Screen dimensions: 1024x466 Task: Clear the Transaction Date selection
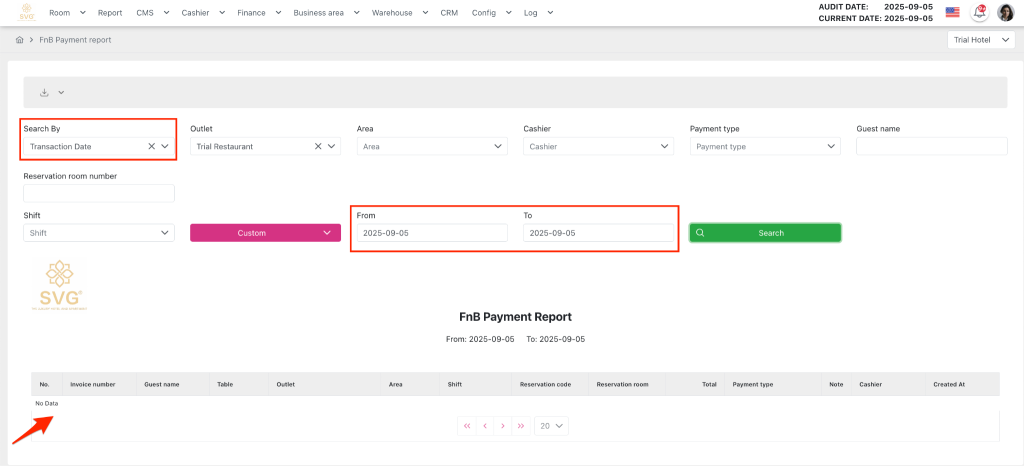pos(152,146)
